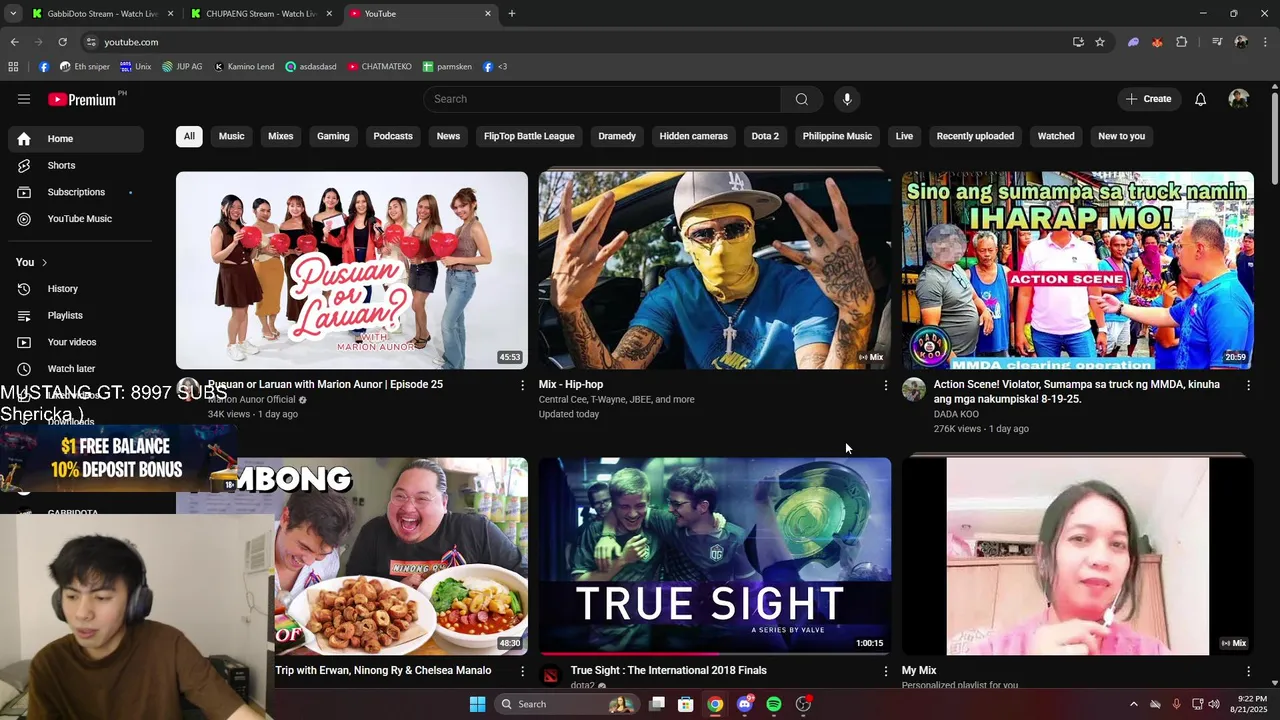
Task: Open the DADA KOO channel avatar
Action: tap(914, 390)
